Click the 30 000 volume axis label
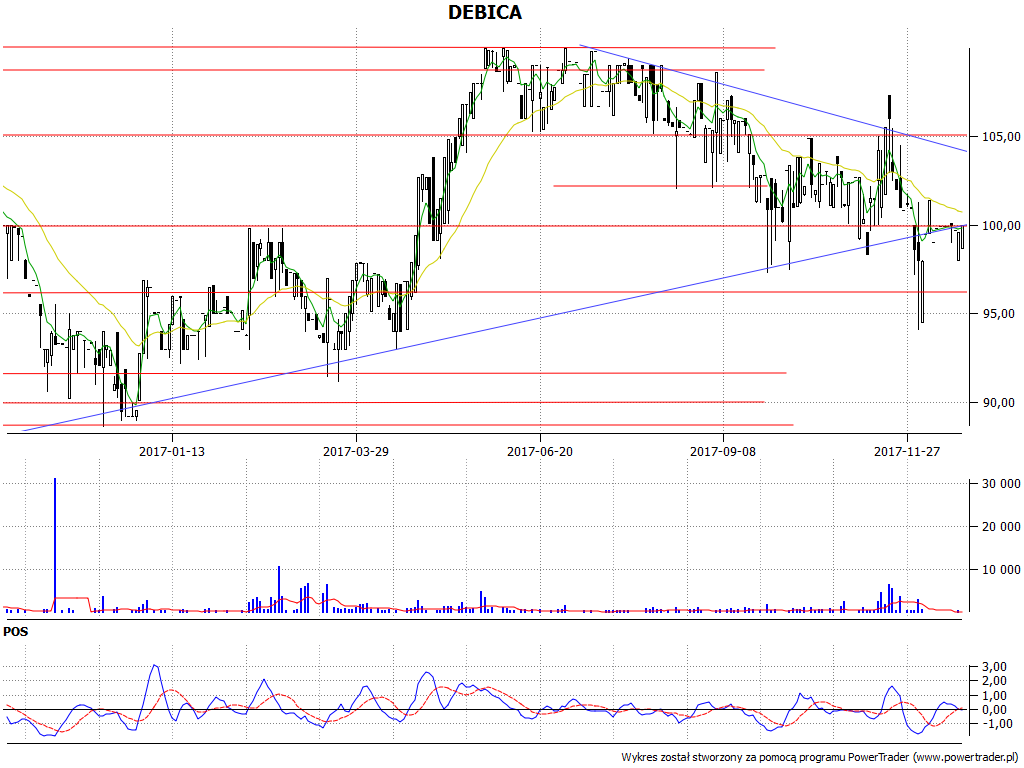Viewport: 1024px width, 768px height. pos(1001,484)
